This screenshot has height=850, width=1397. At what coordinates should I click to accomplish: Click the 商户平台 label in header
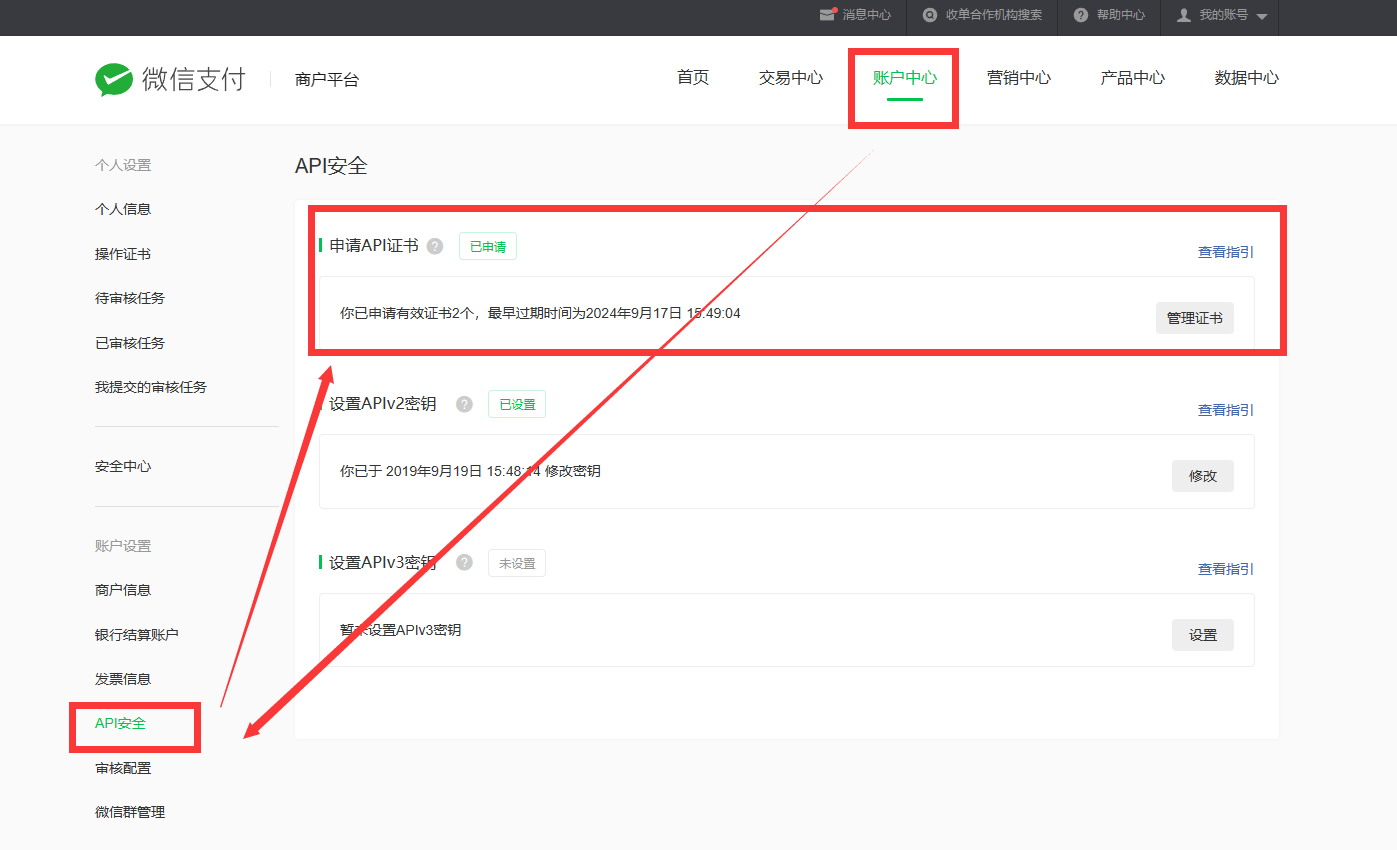(x=327, y=80)
